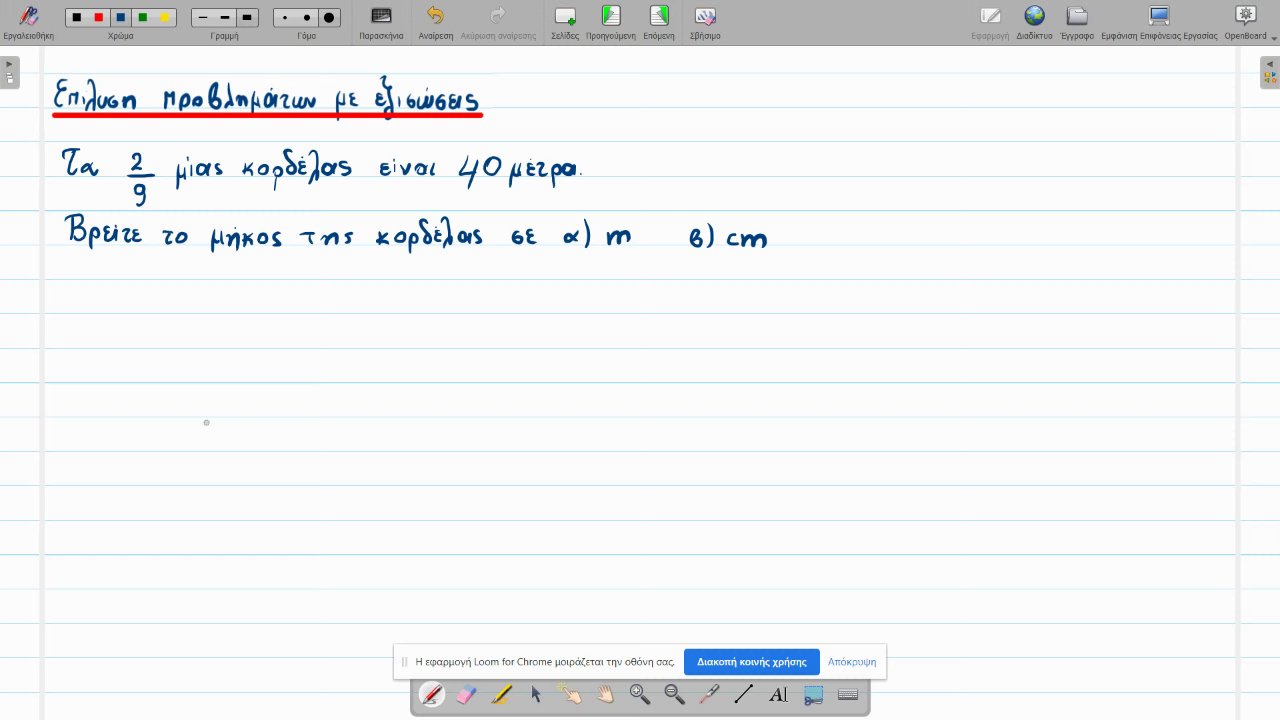Show the desktop via Εμφάνιση Επιφάνειας Εργασίας
Image resolution: width=1280 pixels, height=720 pixels.
tap(1159, 22)
